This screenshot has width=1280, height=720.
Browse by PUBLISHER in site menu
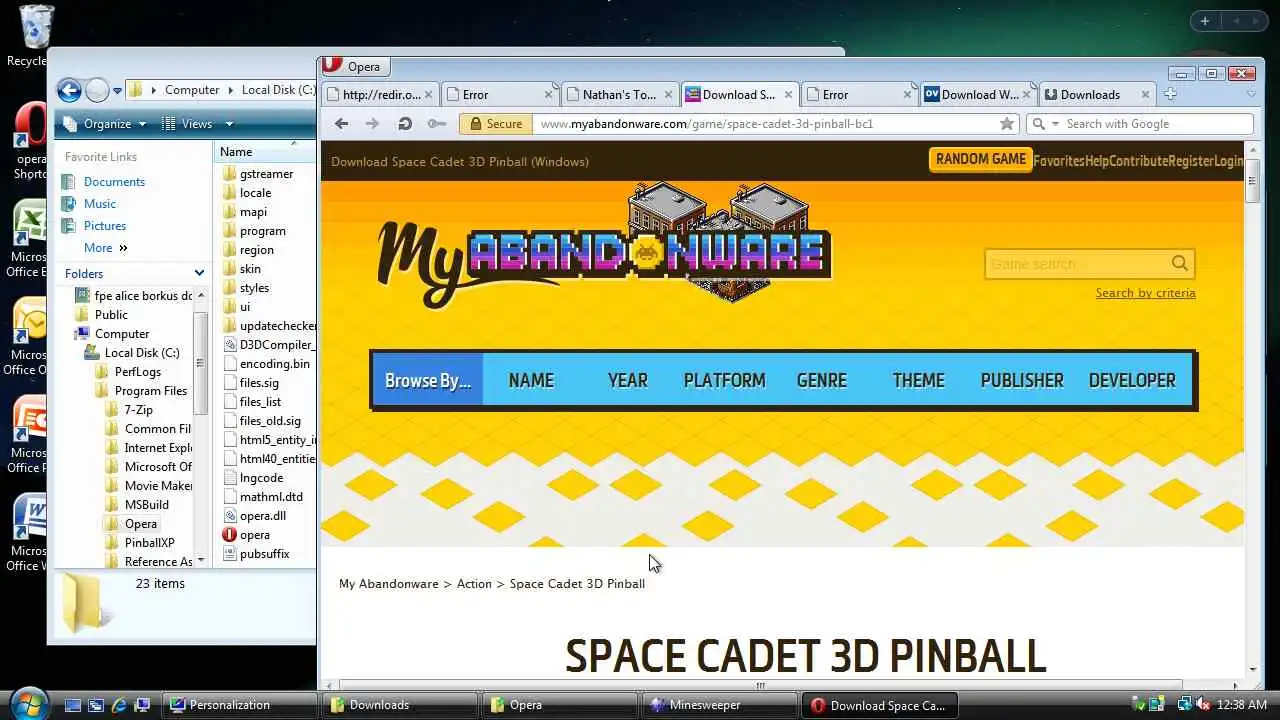coord(1022,380)
